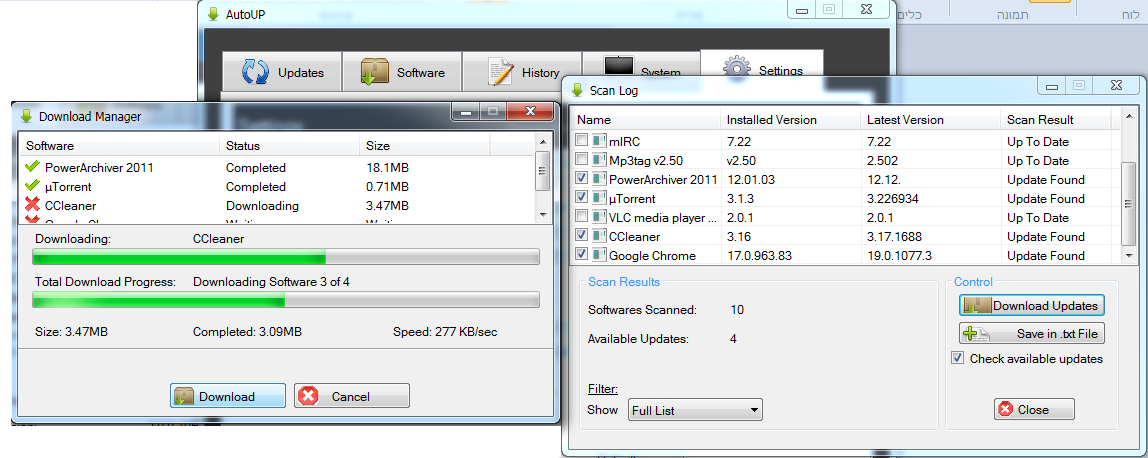Click the blue refresh arrows Updates icon
The width and height of the screenshot is (1148, 458).
pos(256,72)
